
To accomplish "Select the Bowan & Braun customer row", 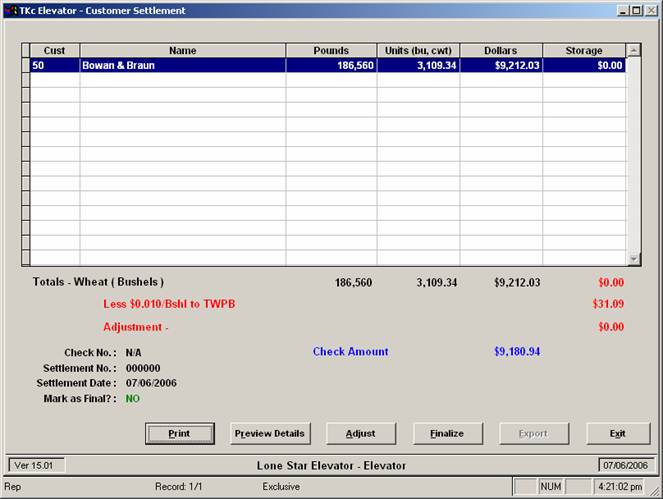I will tap(182, 66).
